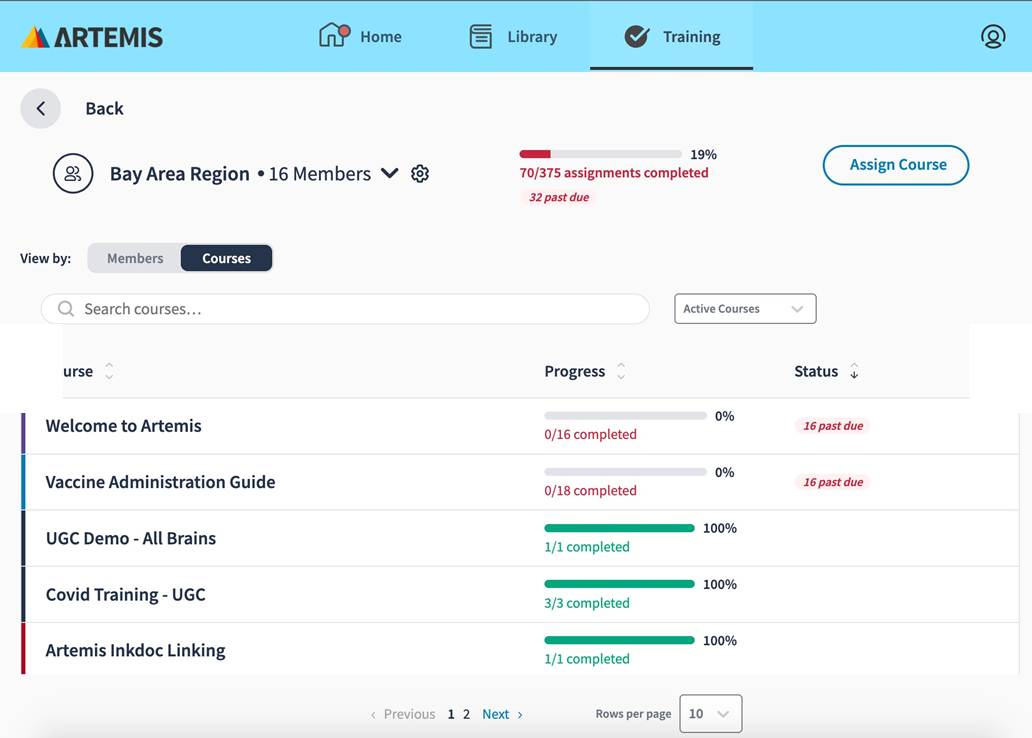The image size is (1032, 738).
Task: Expand the Bay Area Region group chevron
Action: click(x=390, y=173)
